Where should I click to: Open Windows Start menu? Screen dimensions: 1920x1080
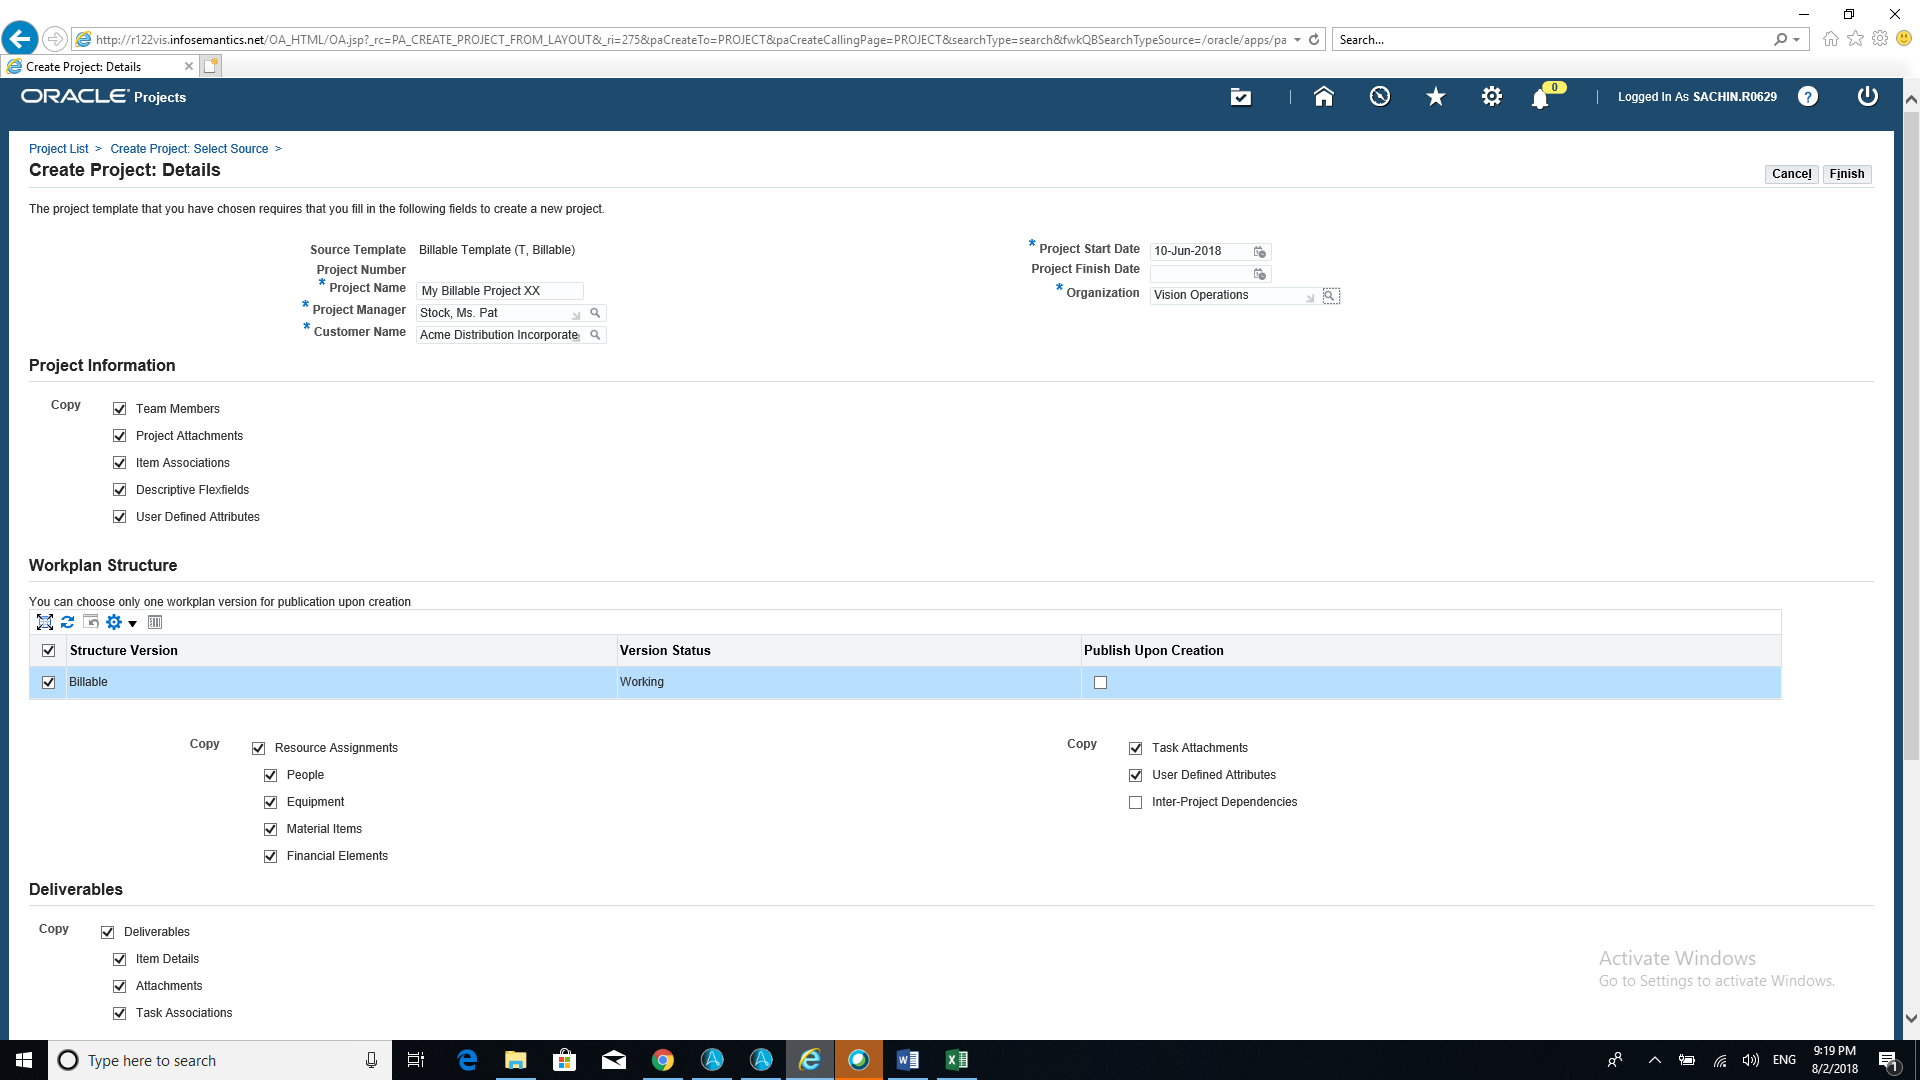[x=24, y=1060]
